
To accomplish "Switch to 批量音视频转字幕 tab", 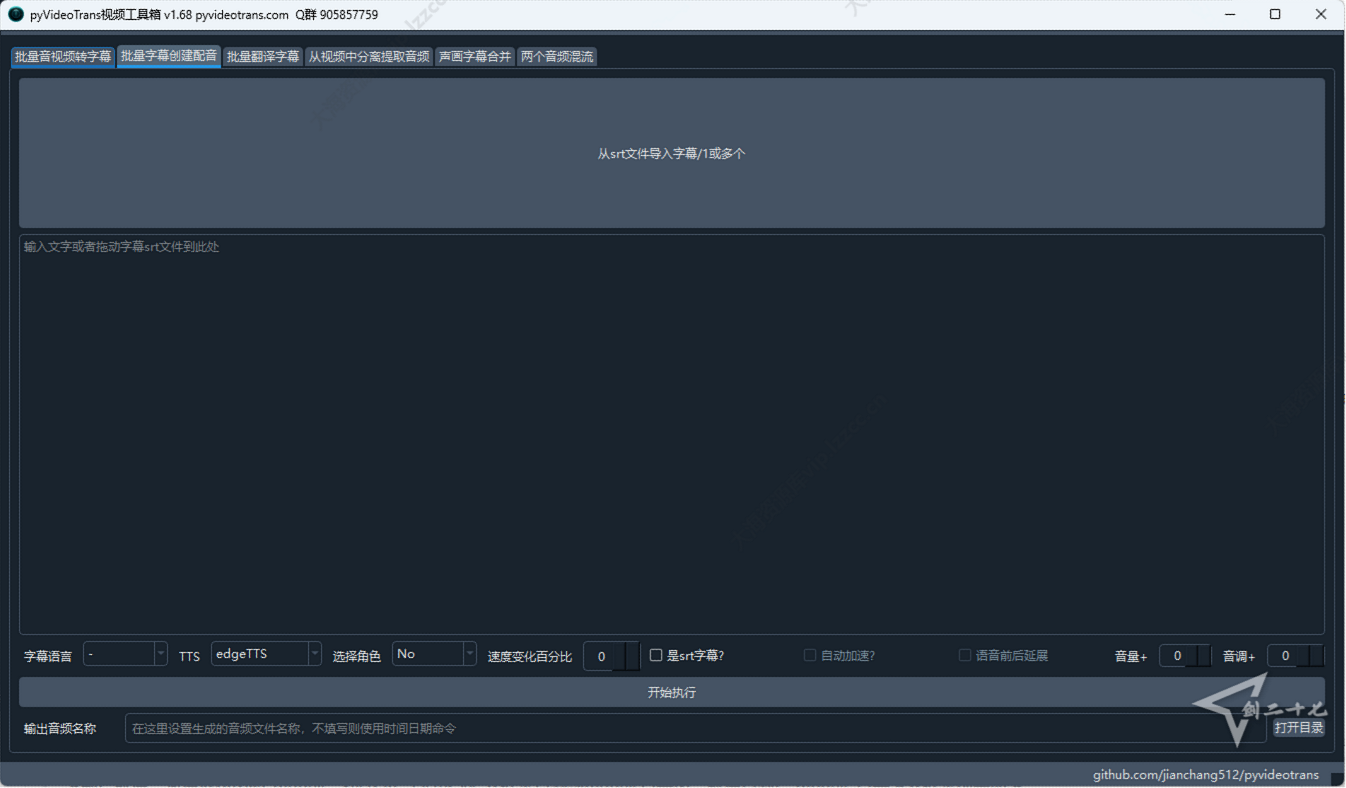I will pyautogui.click(x=63, y=57).
